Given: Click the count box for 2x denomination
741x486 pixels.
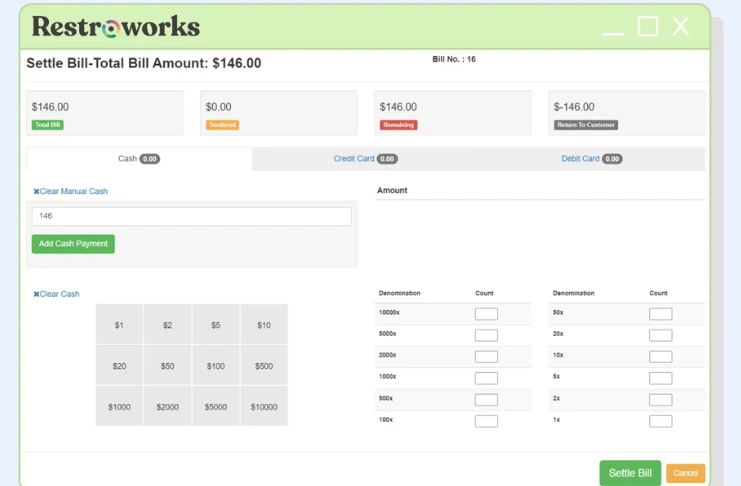Looking at the screenshot, I should tap(661, 399).
